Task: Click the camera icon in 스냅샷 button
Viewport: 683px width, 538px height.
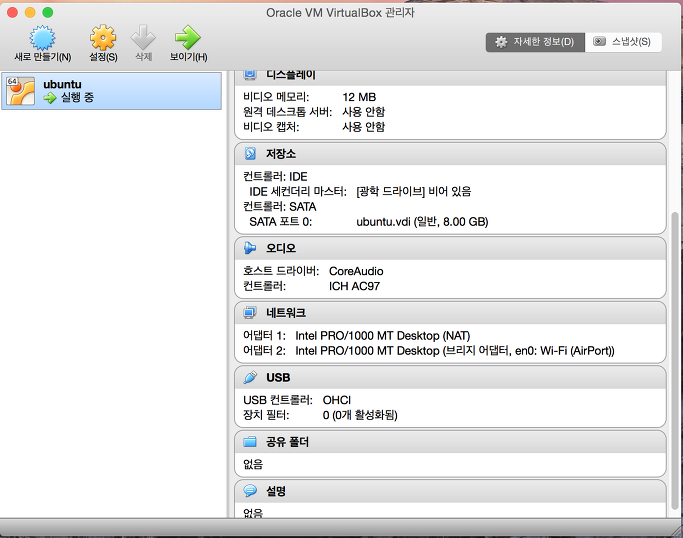Action: click(x=599, y=41)
